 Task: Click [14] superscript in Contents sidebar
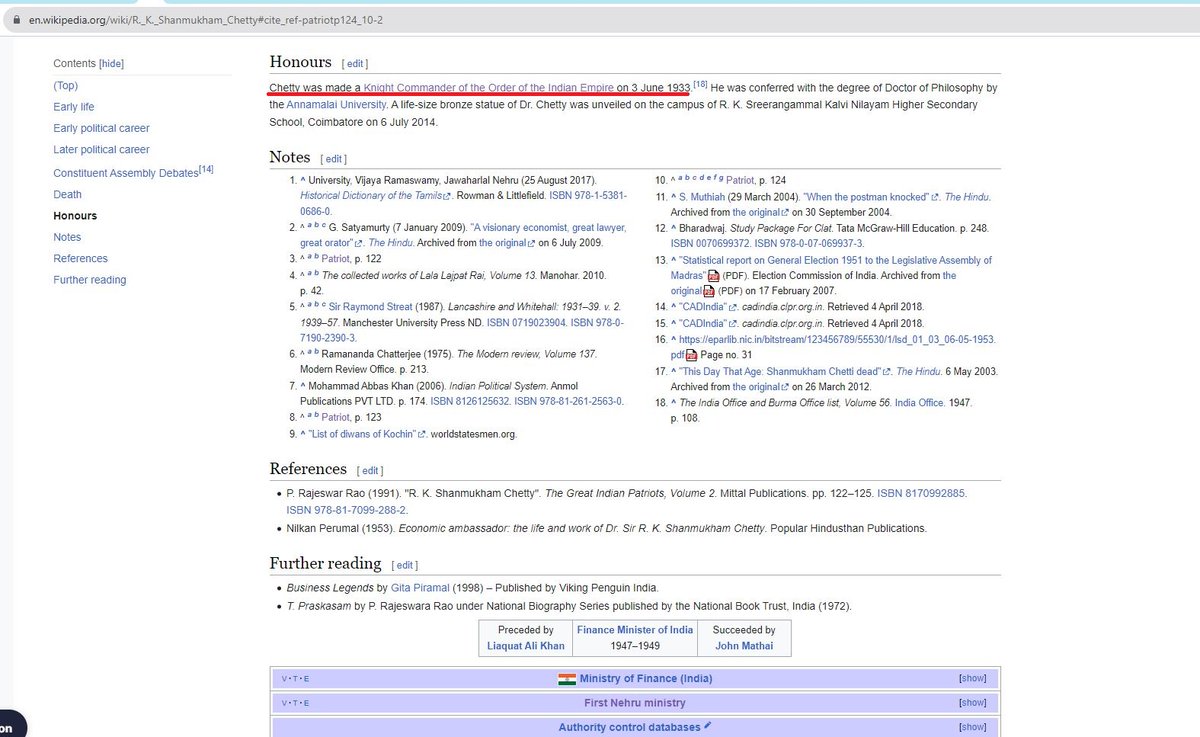pos(206,169)
